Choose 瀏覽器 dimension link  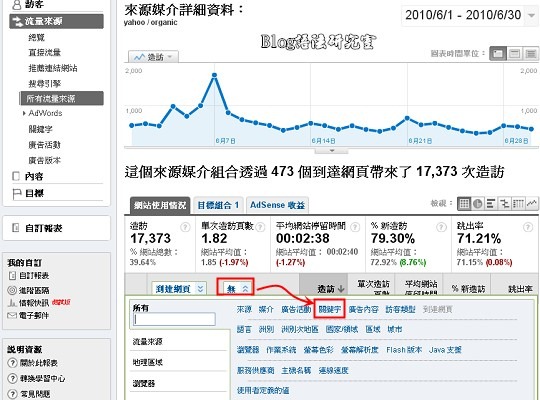(248, 350)
